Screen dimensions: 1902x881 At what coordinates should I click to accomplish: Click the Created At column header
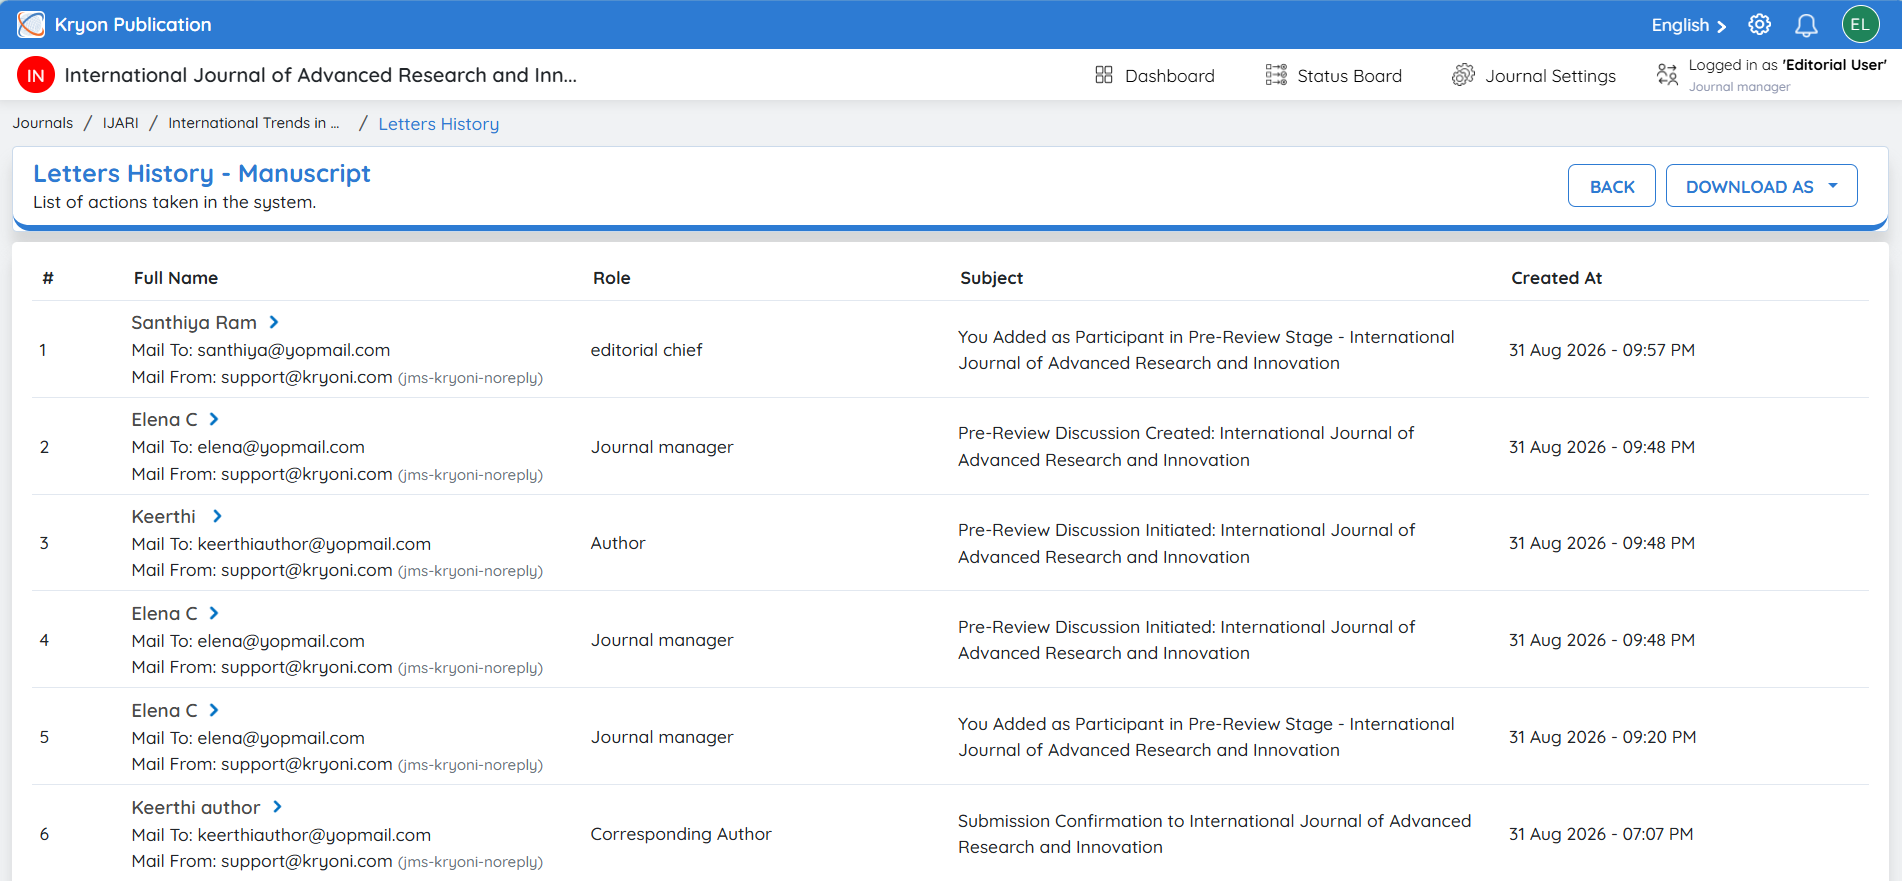click(1556, 278)
